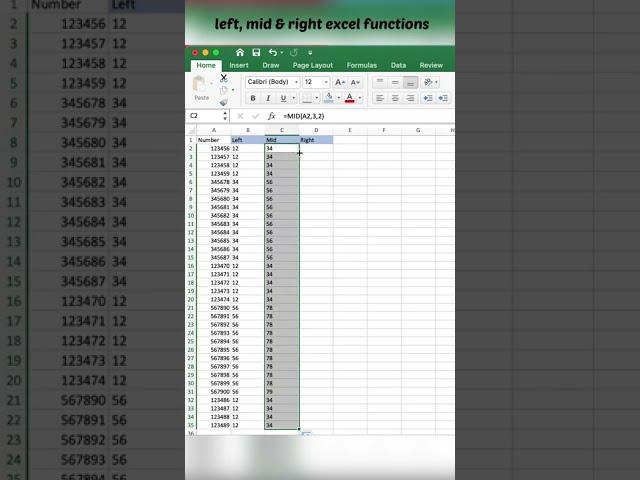This screenshot has height=480, width=640.
Task: Select cell A2 containing 123456
Action: point(214,148)
